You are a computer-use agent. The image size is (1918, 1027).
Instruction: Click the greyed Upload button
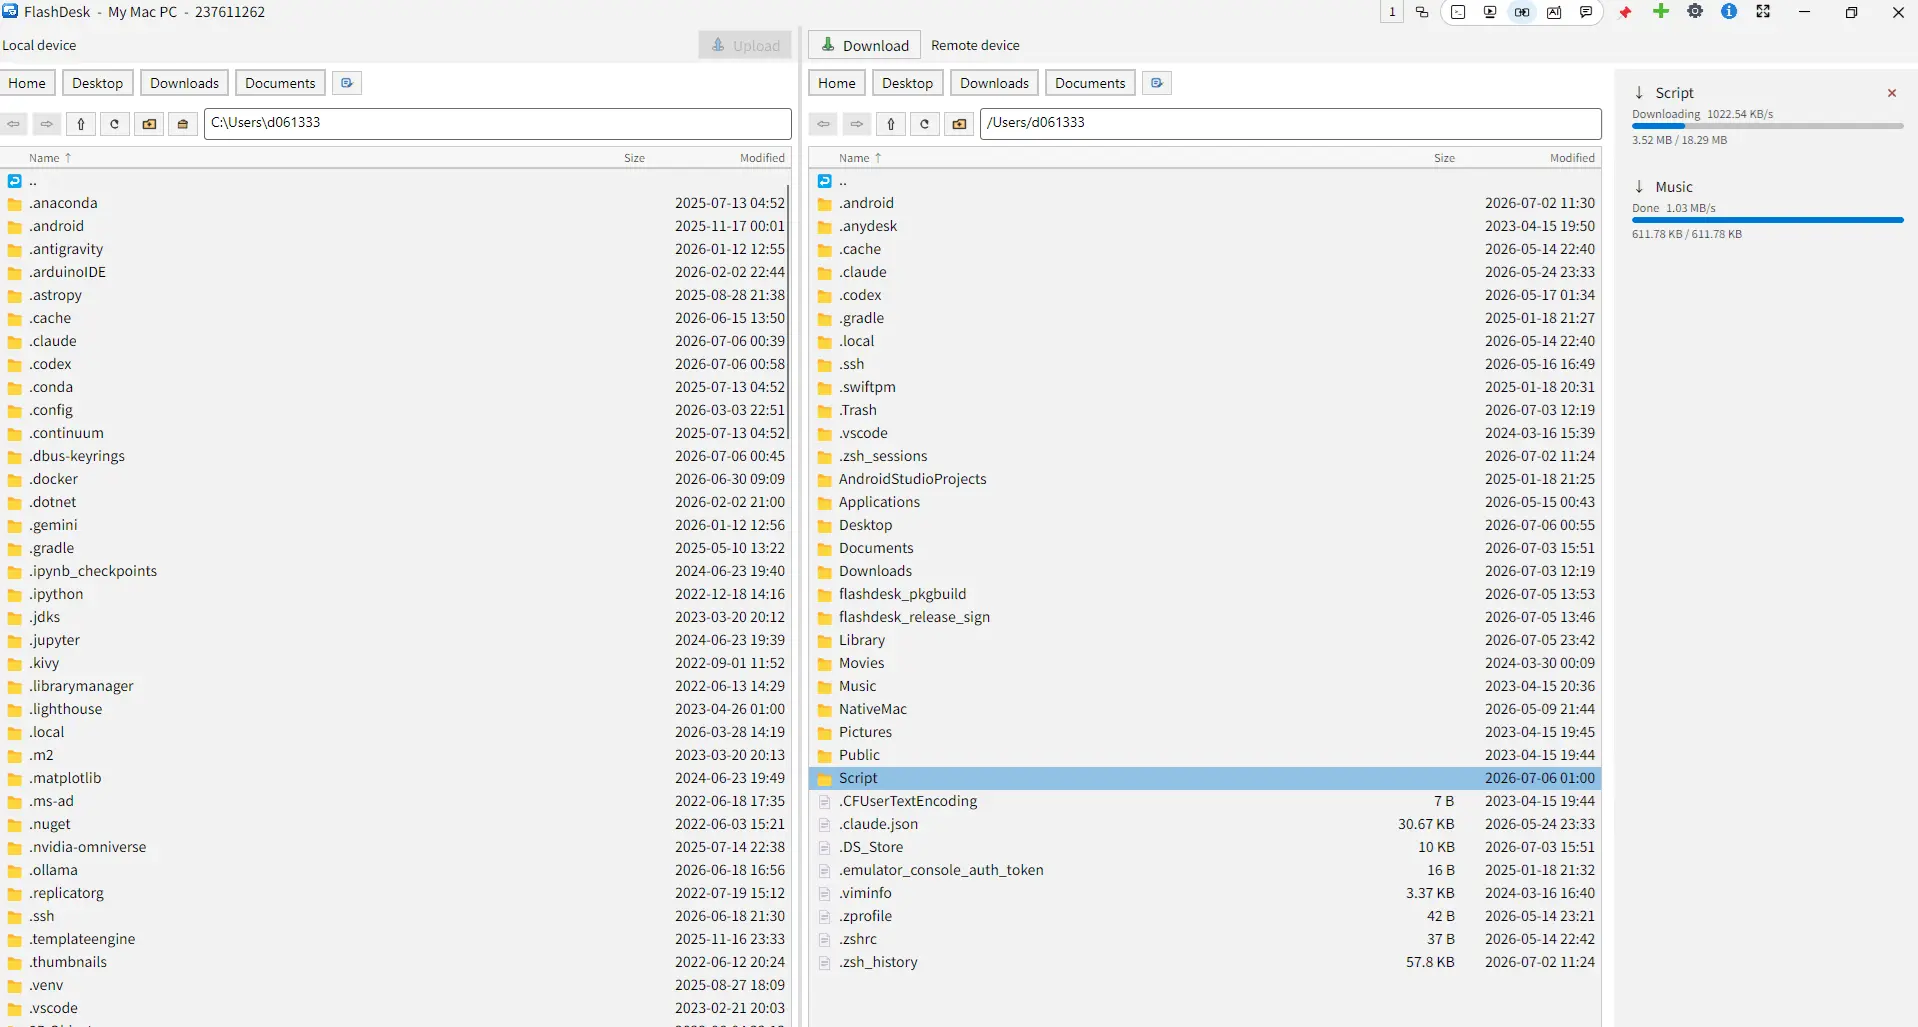[x=745, y=45]
